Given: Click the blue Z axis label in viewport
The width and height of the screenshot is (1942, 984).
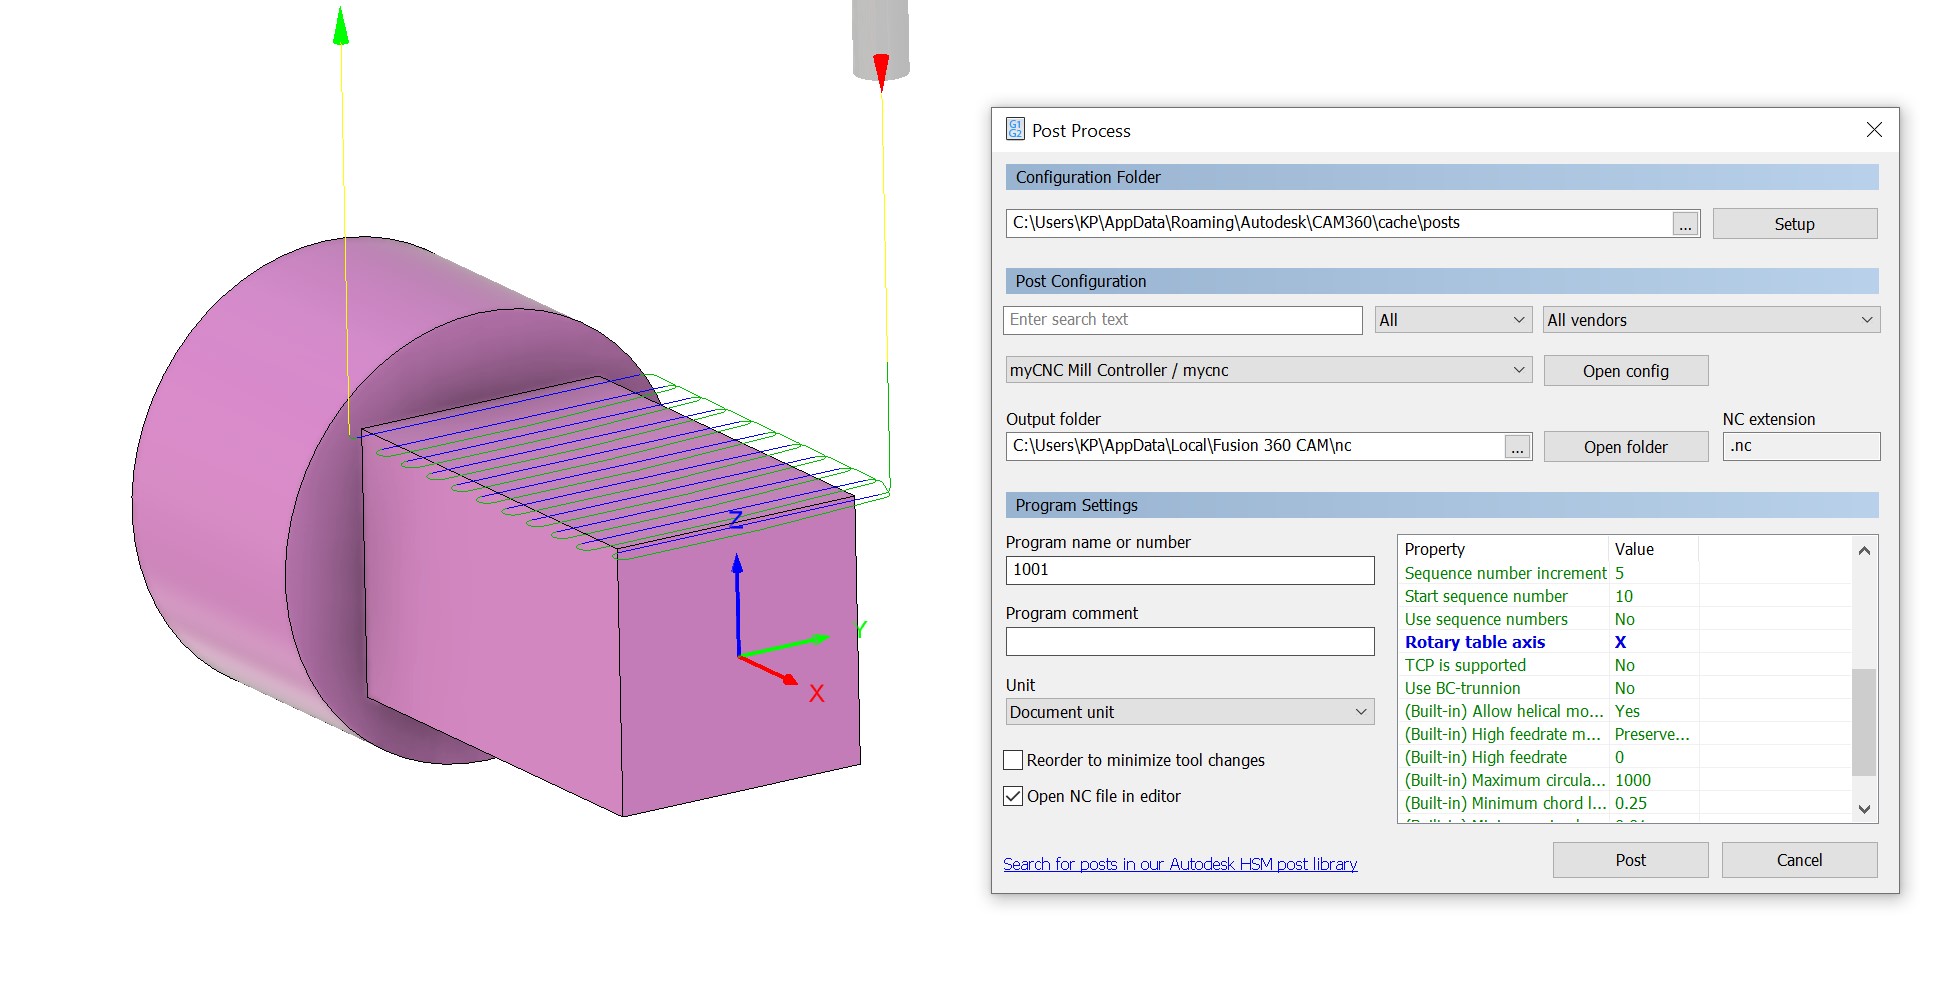Looking at the screenshot, I should 736,519.
